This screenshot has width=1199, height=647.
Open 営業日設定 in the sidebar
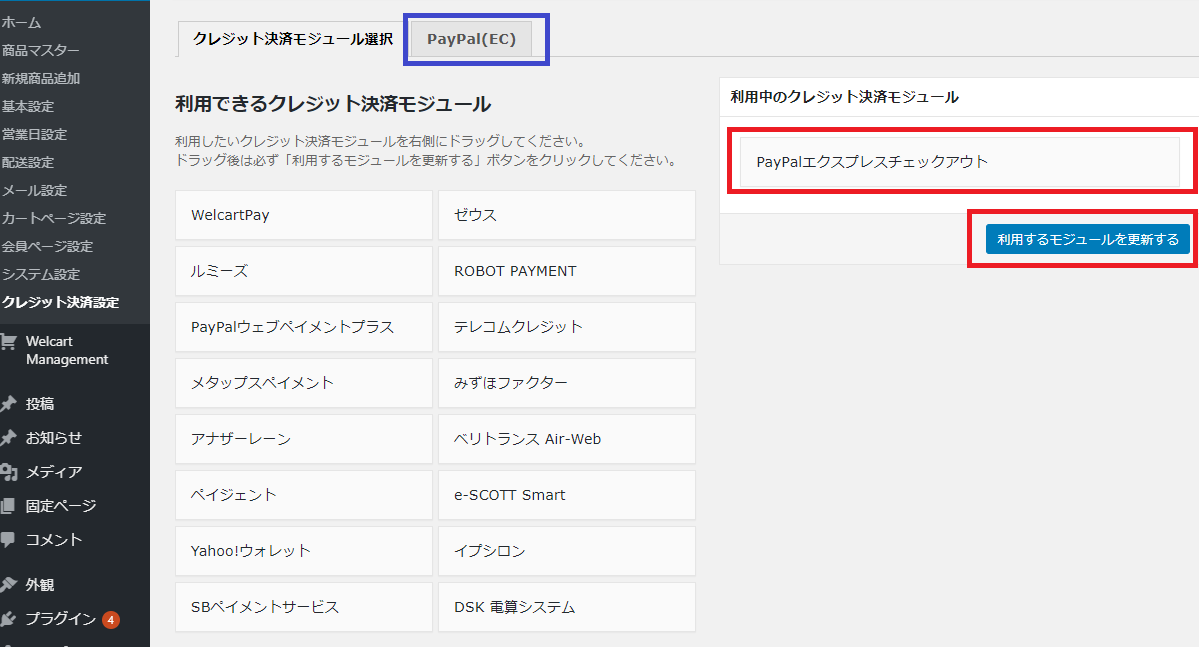point(34,135)
